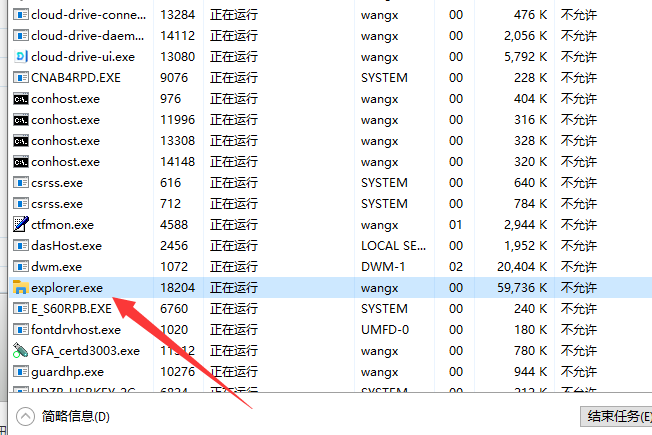Click the DWM-1 user name cell
Screen dimensions: 652x435
382,267
